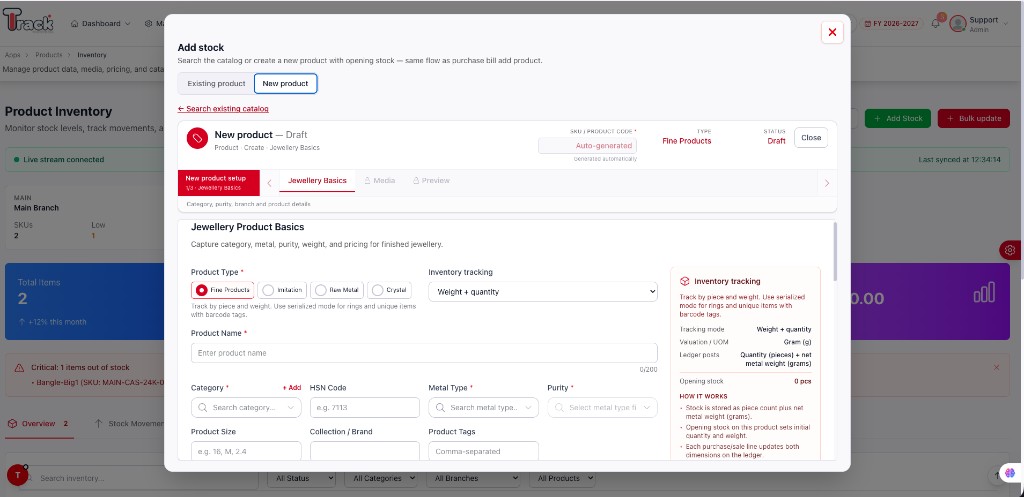Click the Product Name input field

(424, 353)
